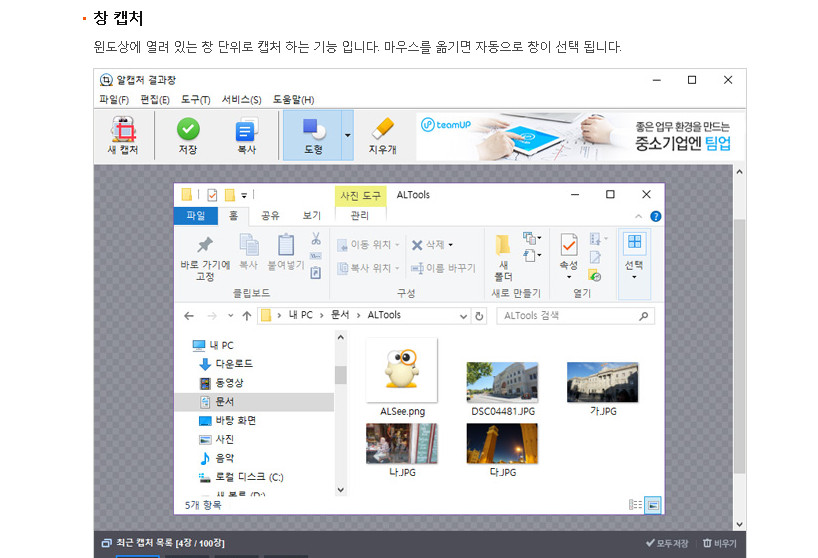Click 이름 바꾸기 rename button
818x558 pixels.
(443, 268)
